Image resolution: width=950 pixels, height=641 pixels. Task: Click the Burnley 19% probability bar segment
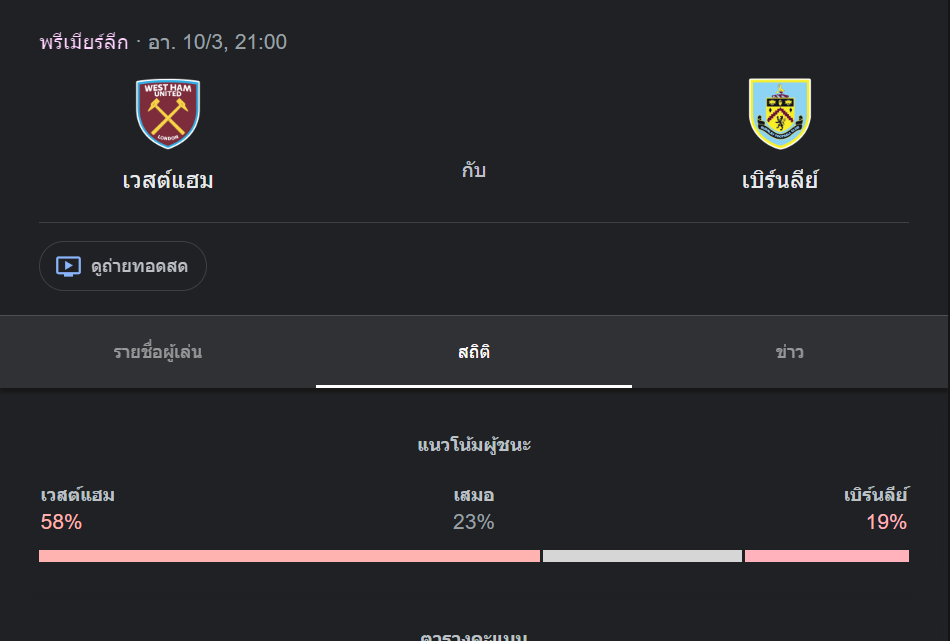(x=826, y=556)
